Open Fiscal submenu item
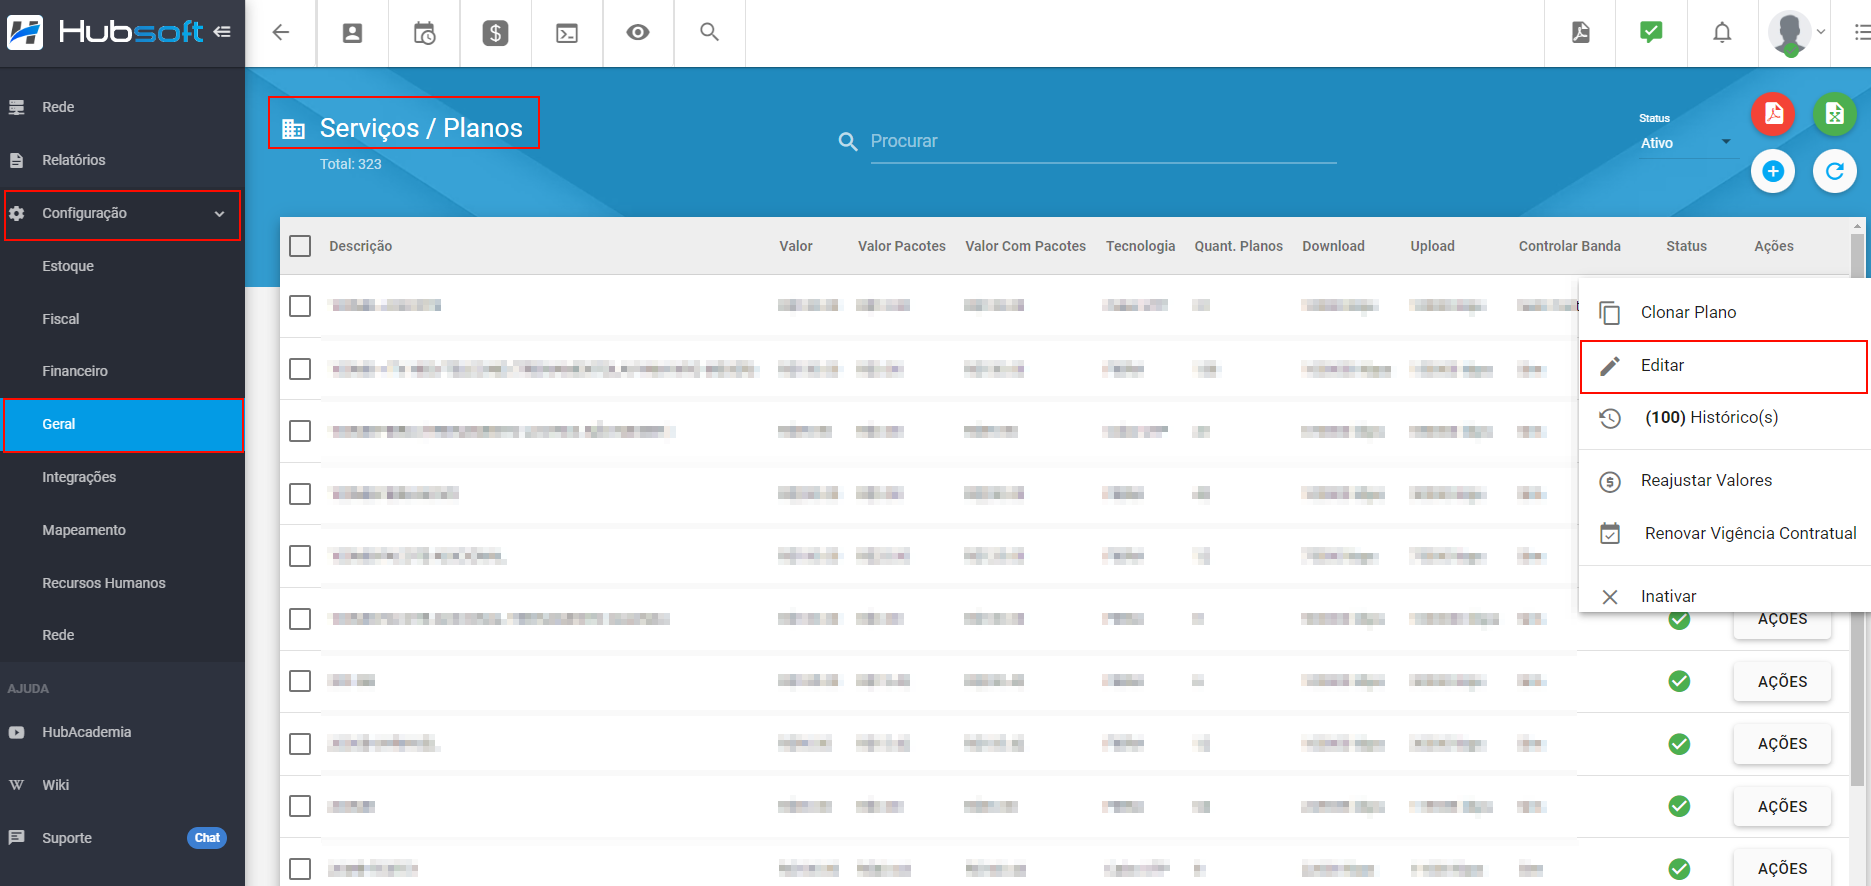This screenshot has height=886, width=1871. (122, 319)
